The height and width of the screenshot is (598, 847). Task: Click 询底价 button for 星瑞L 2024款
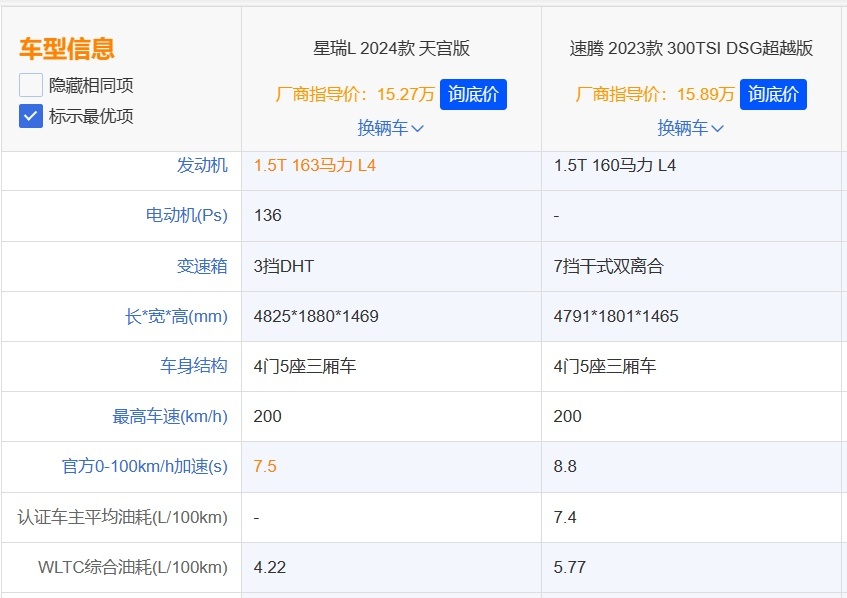[x=473, y=95]
